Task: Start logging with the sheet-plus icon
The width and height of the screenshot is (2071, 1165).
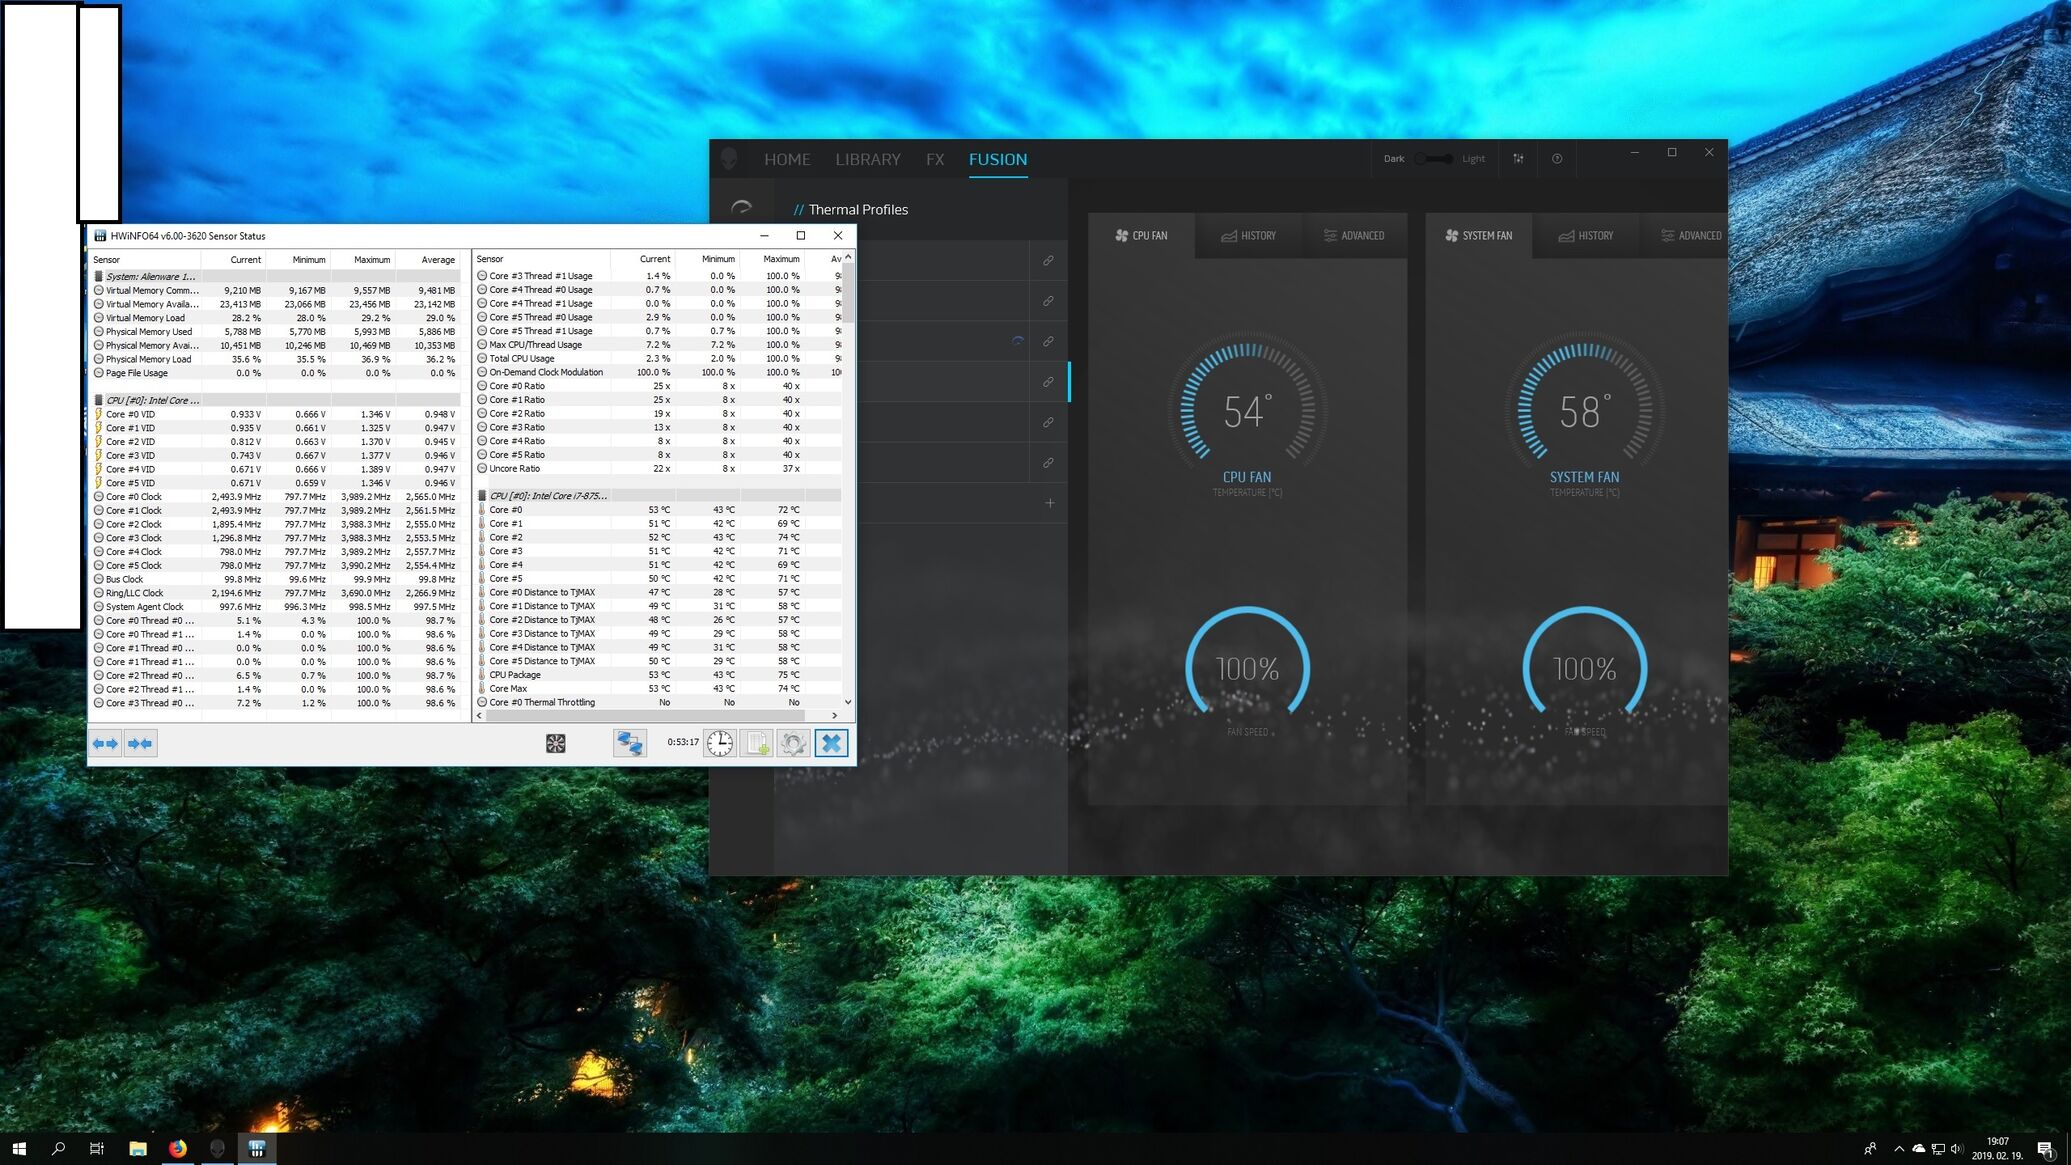Action: click(757, 743)
